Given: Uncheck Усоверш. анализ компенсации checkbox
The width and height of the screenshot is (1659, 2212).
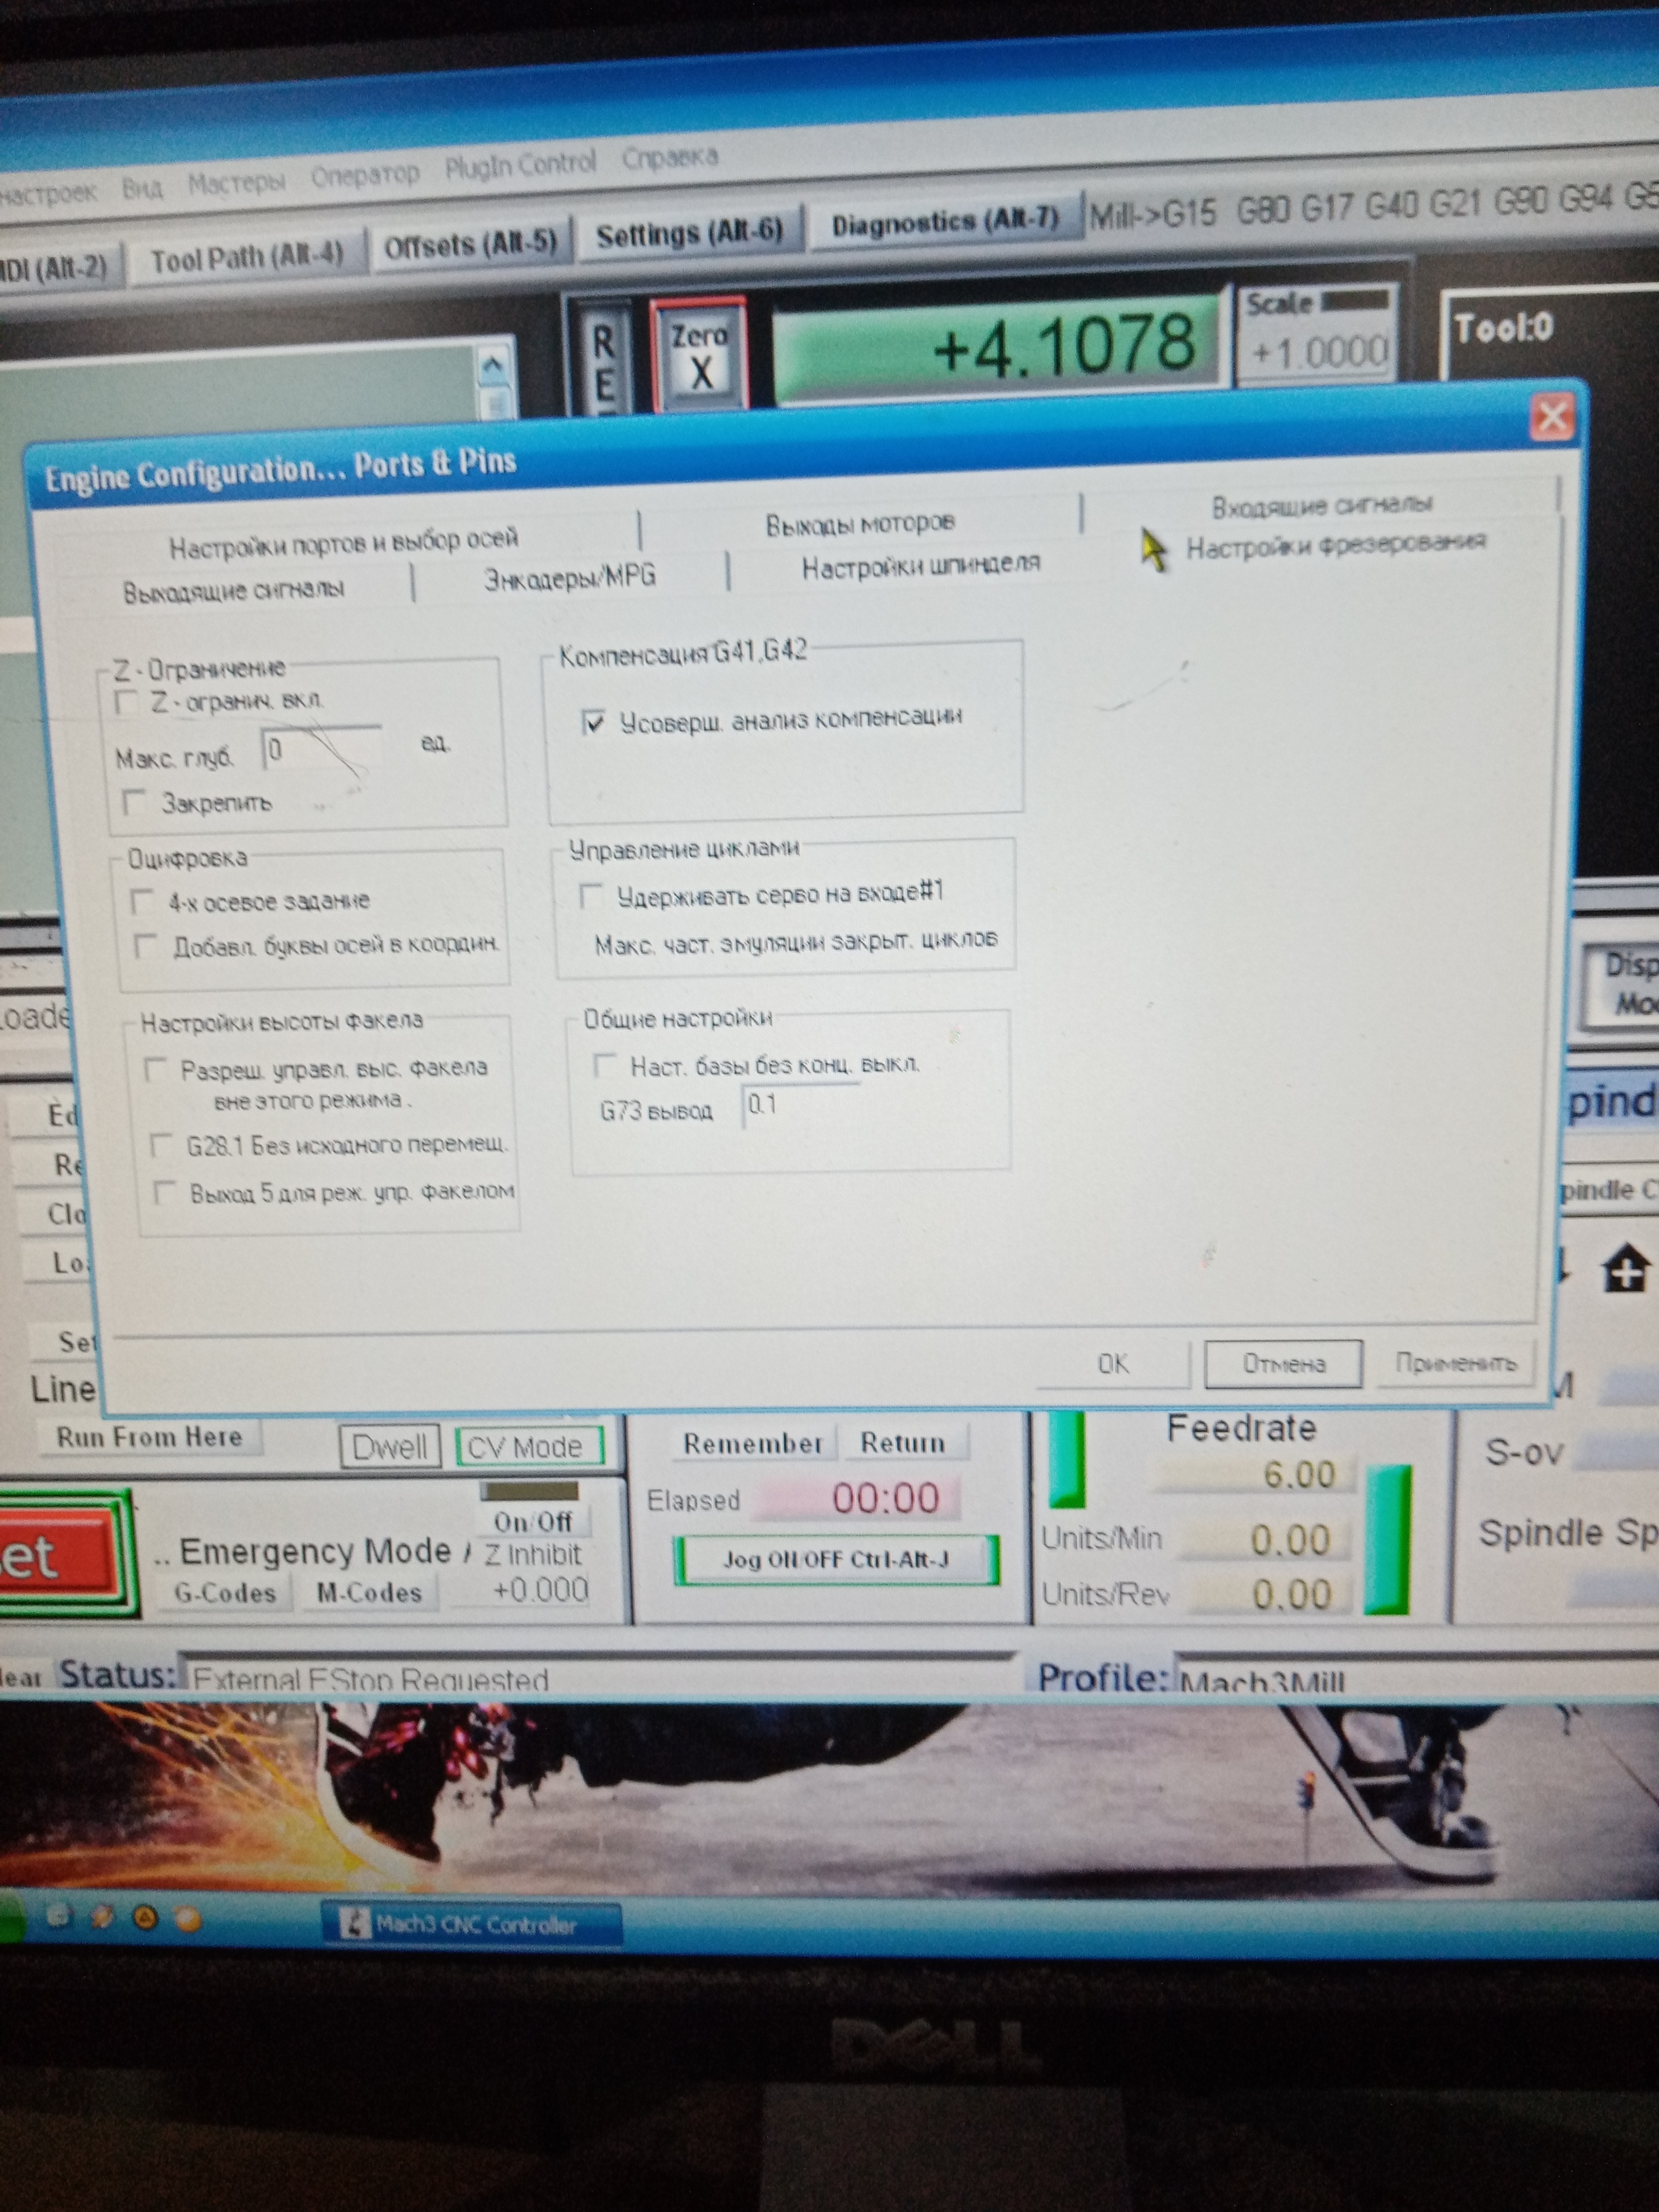Looking at the screenshot, I should (594, 722).
